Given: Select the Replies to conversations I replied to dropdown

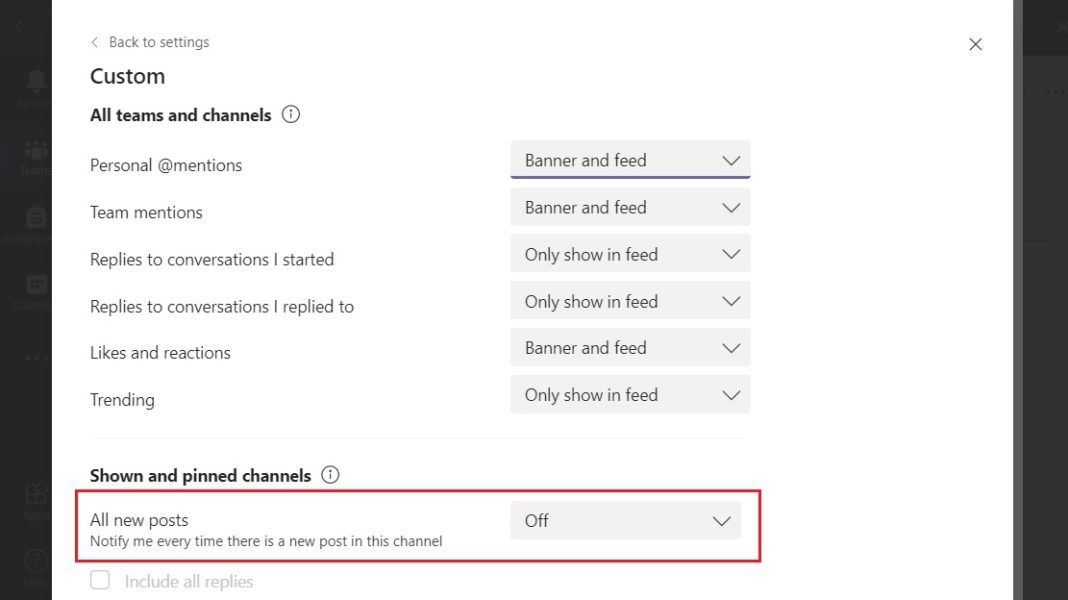Looking at the screenshot, I should click(x=630, y=301).
